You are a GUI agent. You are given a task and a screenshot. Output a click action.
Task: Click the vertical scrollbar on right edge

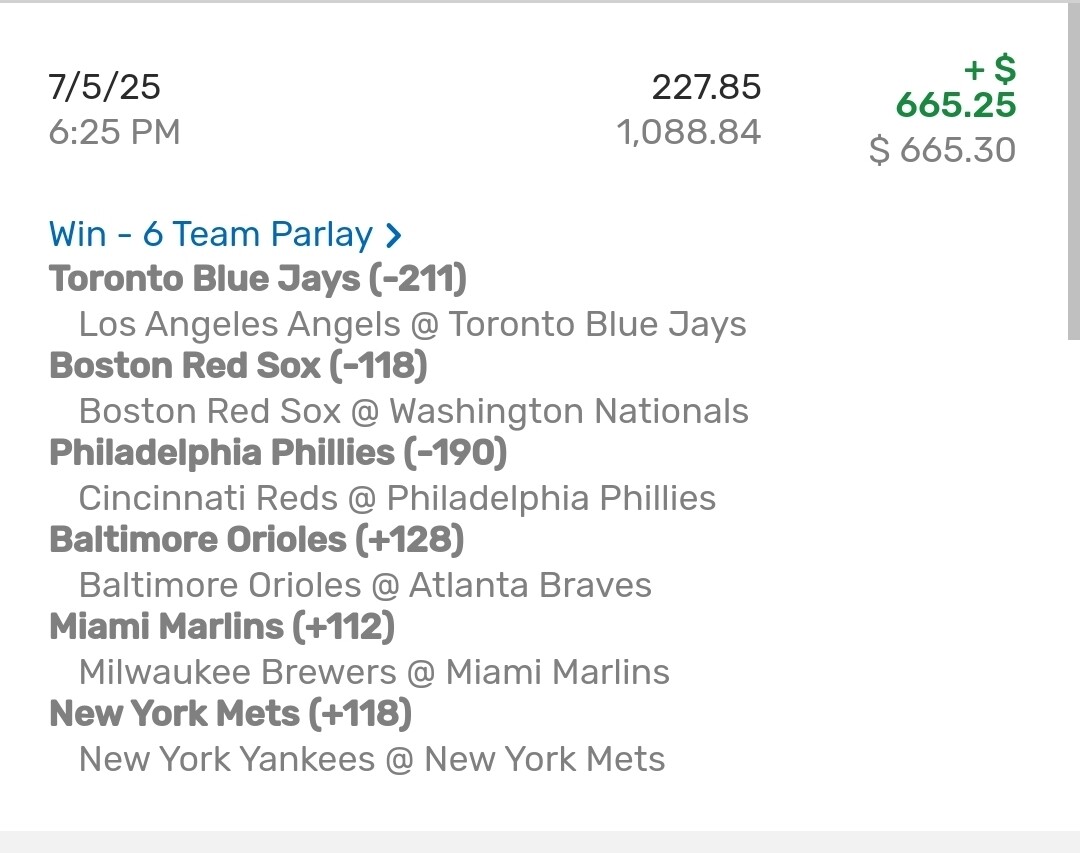1073,170
